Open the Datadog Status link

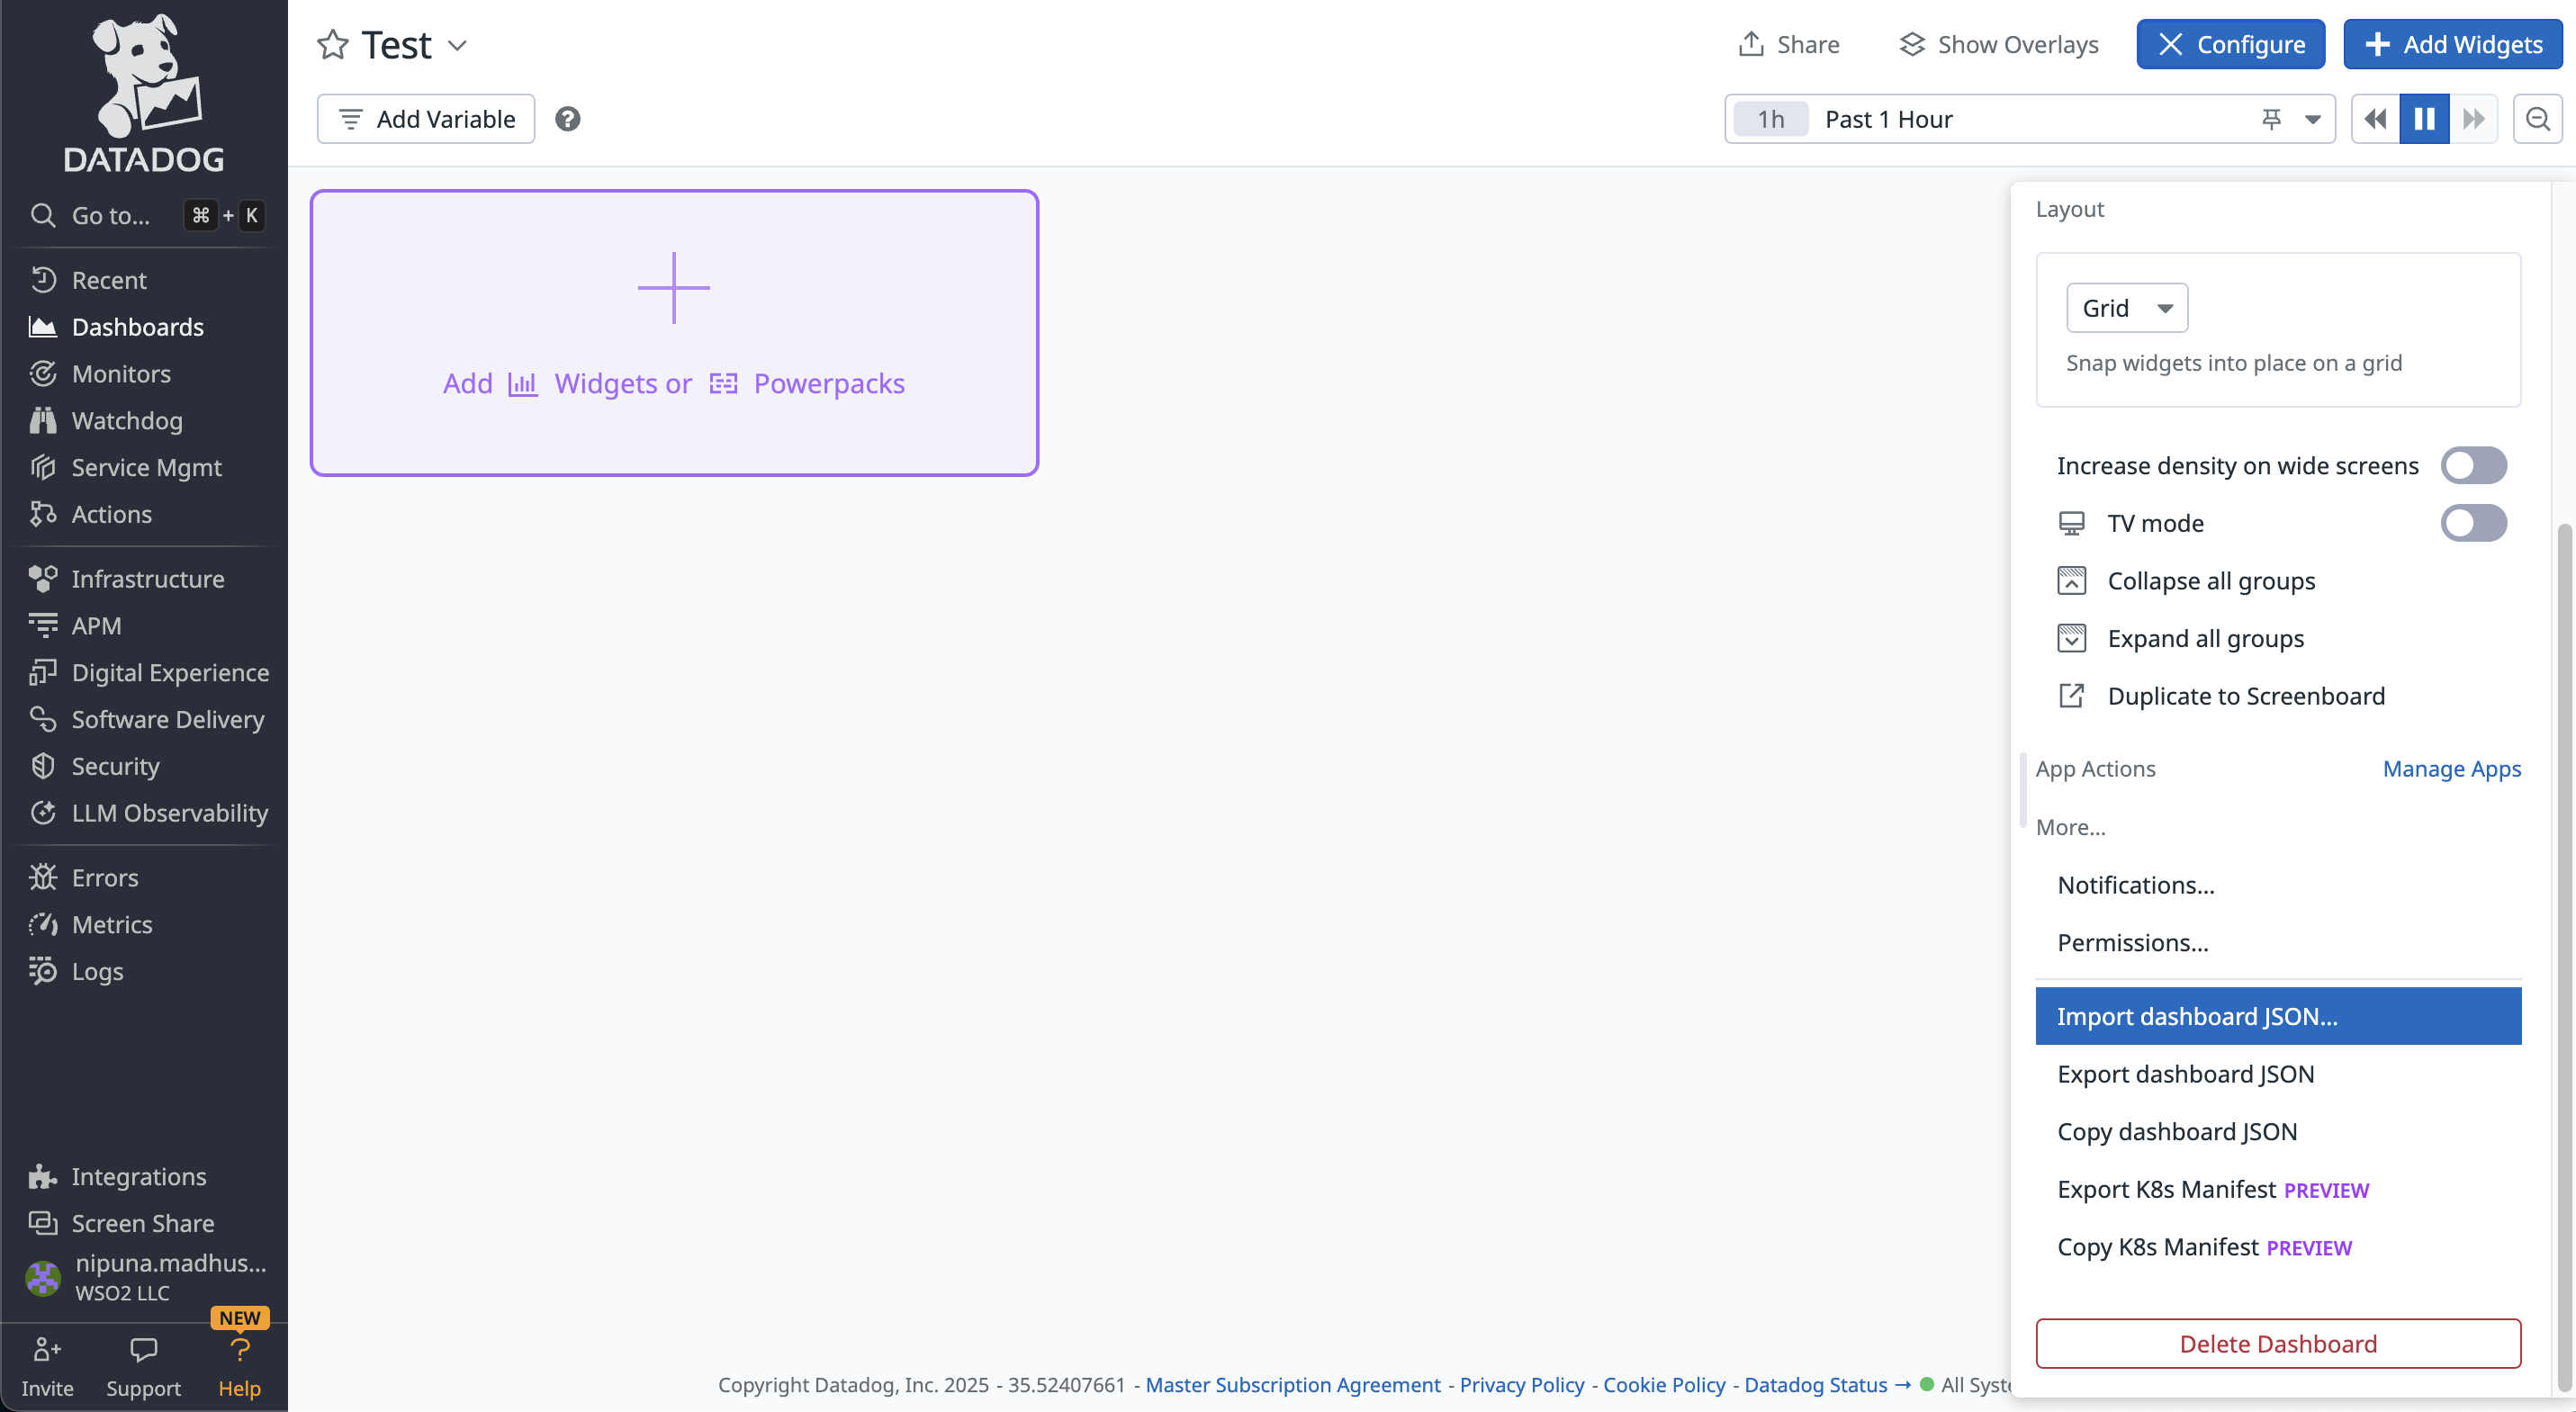pos(1827,1385)
